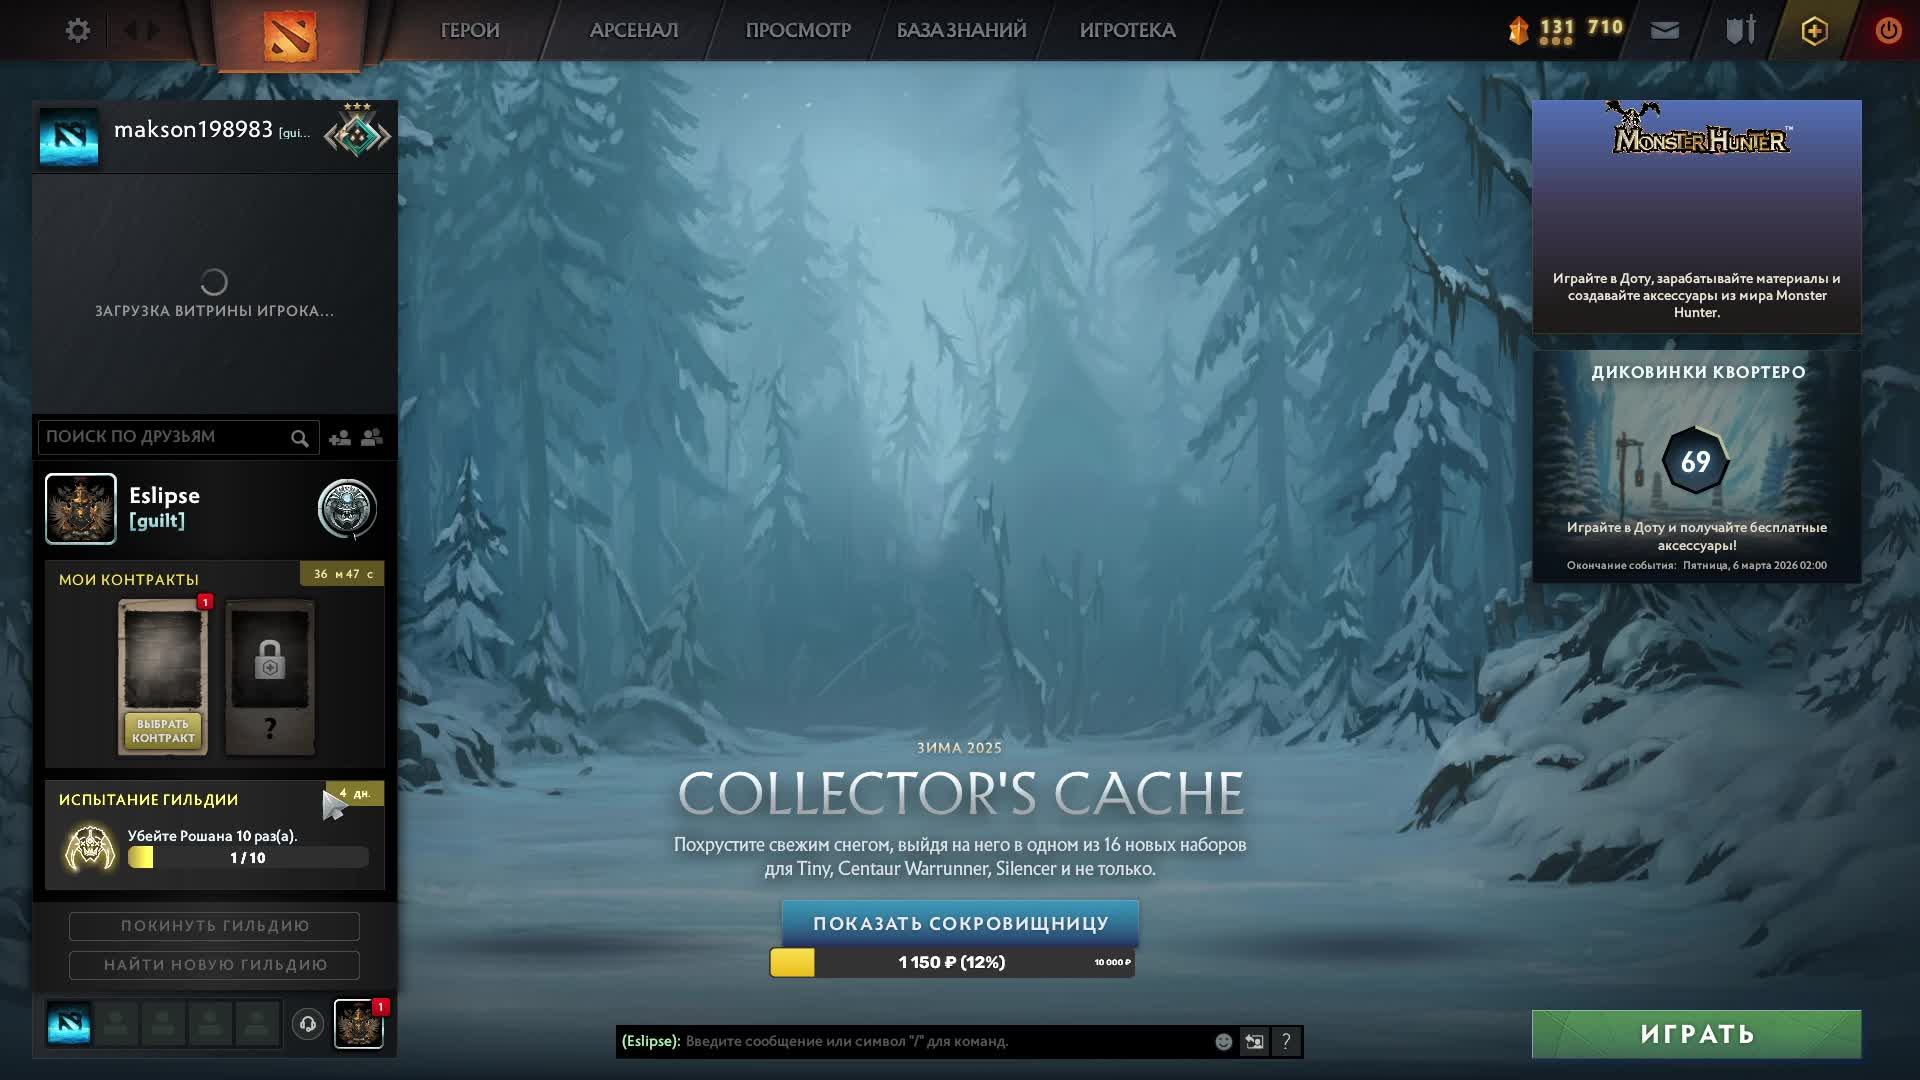This screenshot has height=1080, width=1920.
Task: Expand the chat window with popout icon
Action: tap(1254, 1042)
